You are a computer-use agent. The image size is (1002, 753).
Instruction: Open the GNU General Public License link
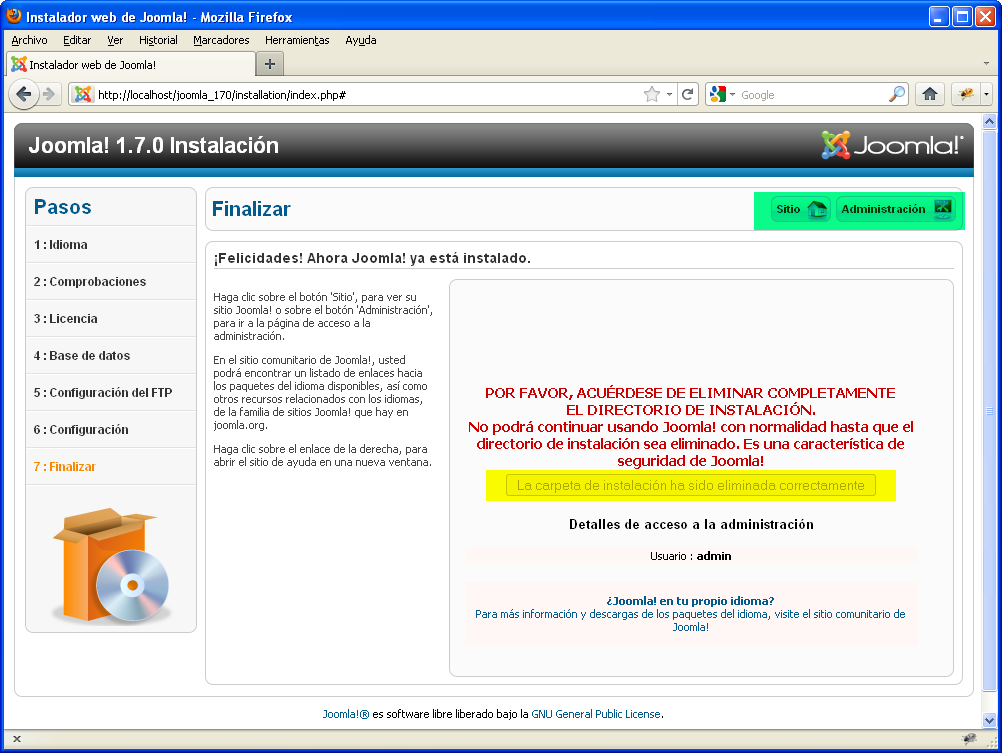(596, 714)
